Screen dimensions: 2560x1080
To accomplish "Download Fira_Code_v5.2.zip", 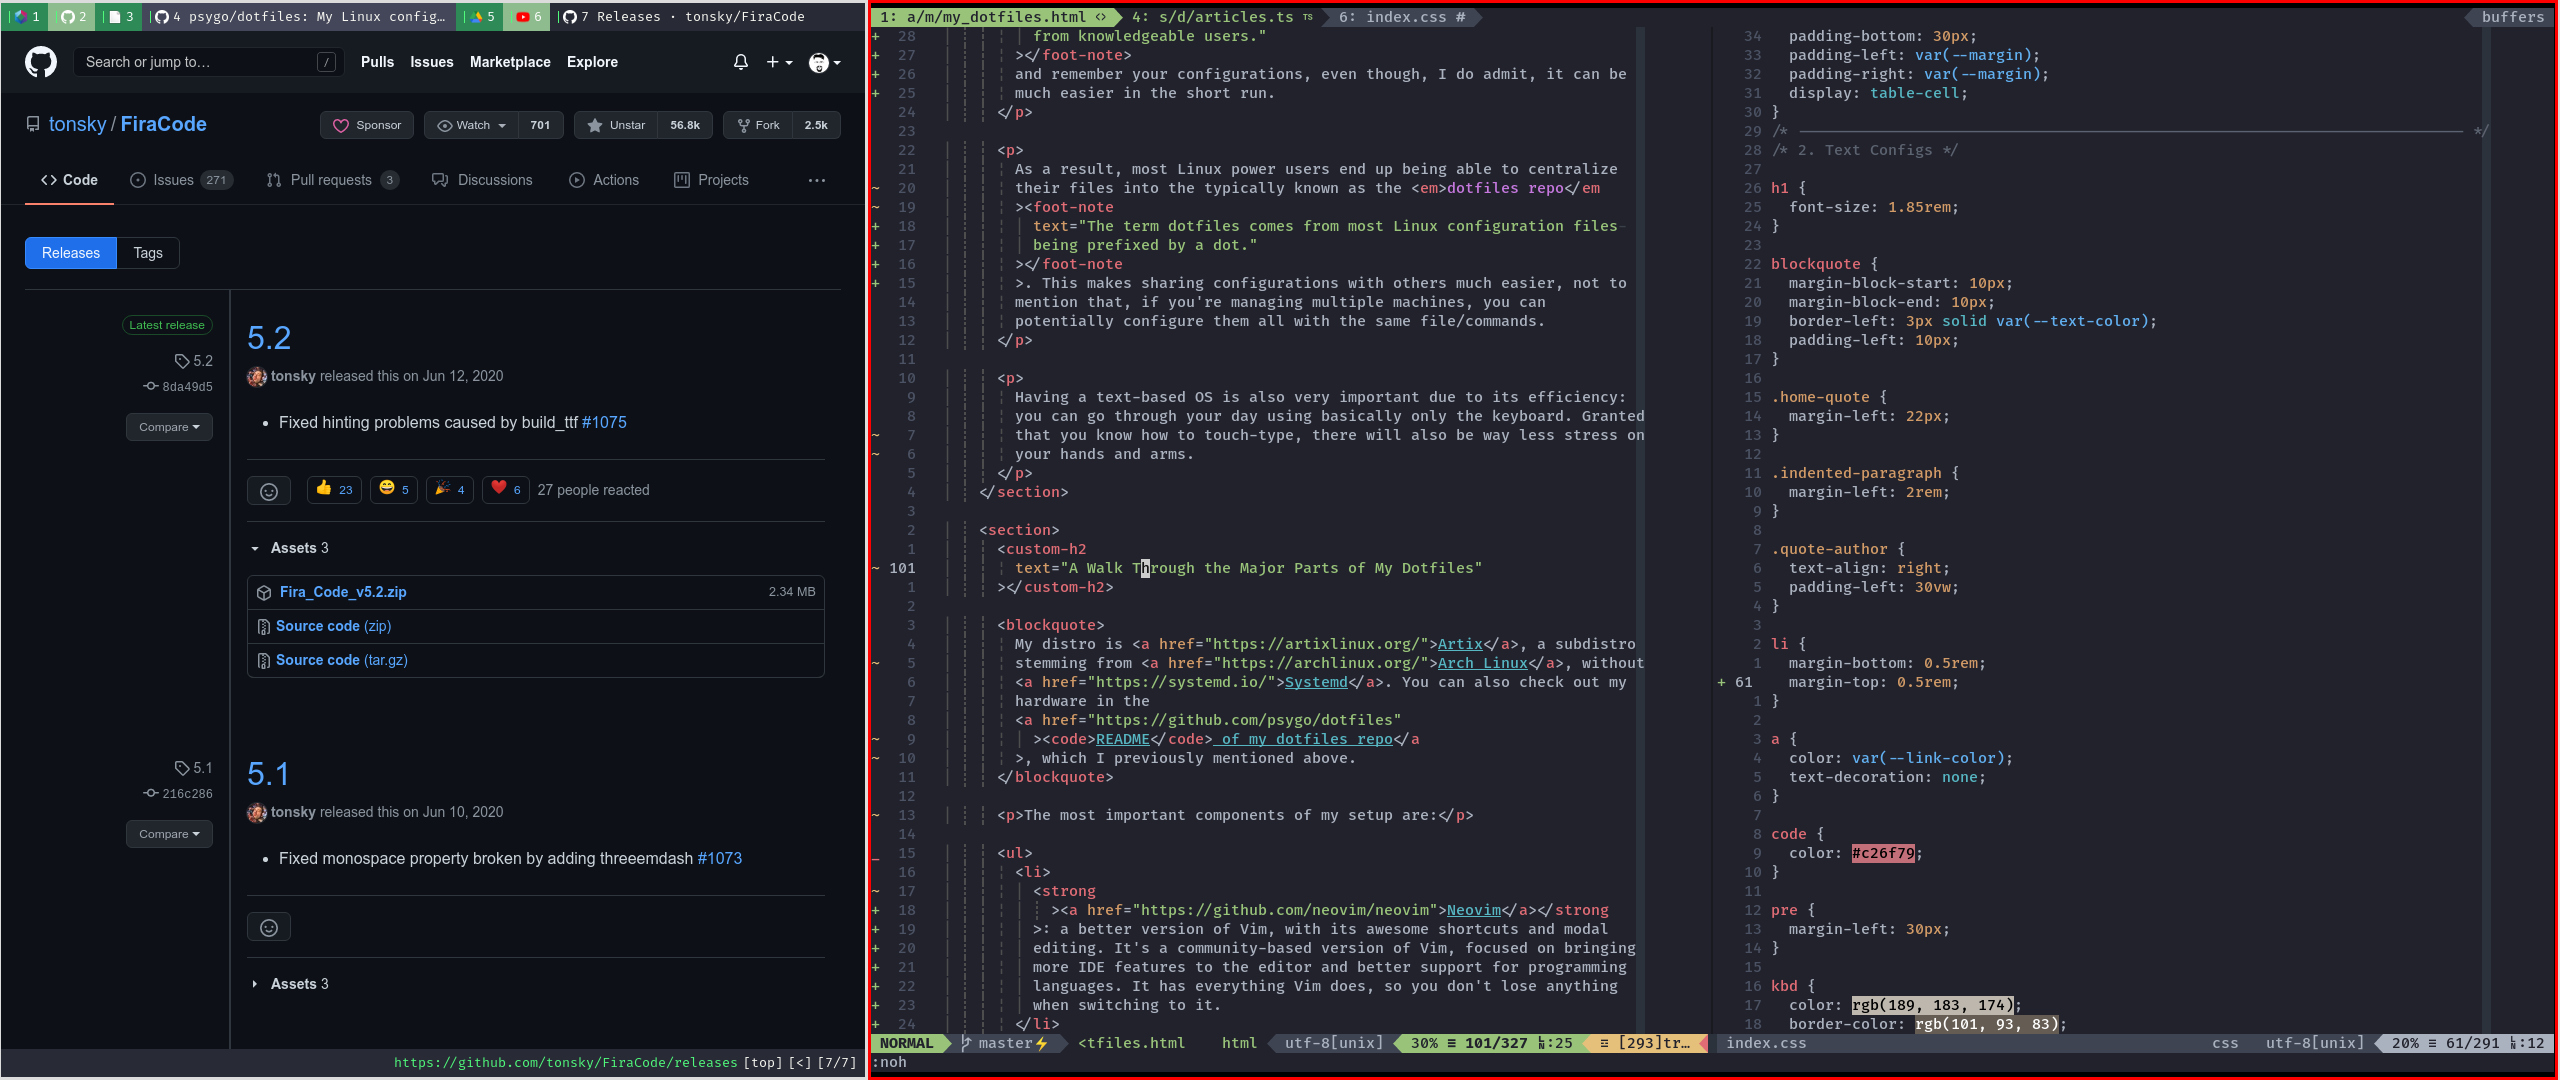I will 343,592.
